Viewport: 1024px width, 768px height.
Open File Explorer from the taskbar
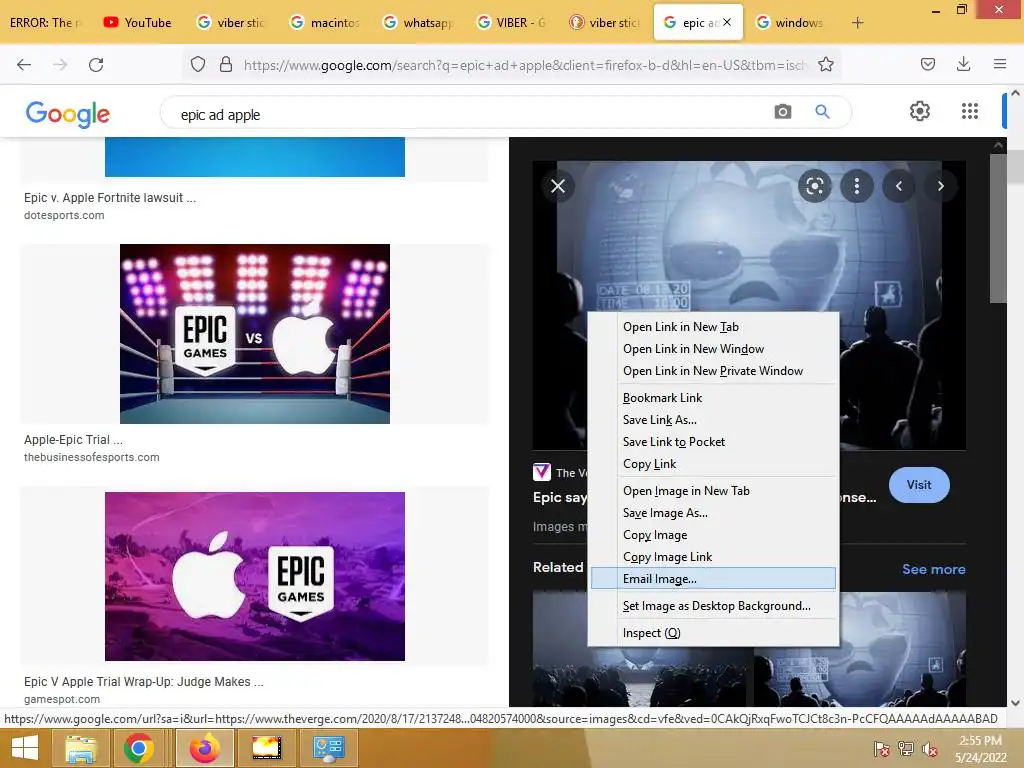click(80, 748)
